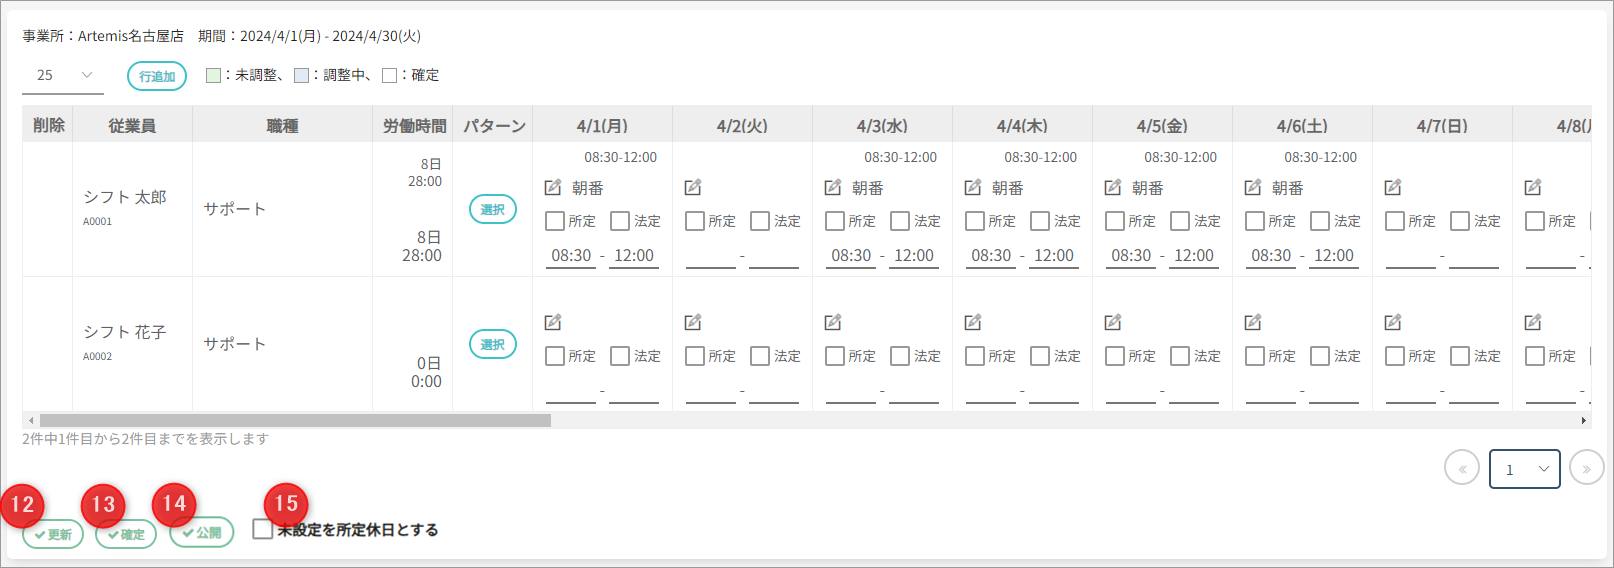
Task: Click the 職種 column header
Action: pyautogui.click(x=282, y=126)
